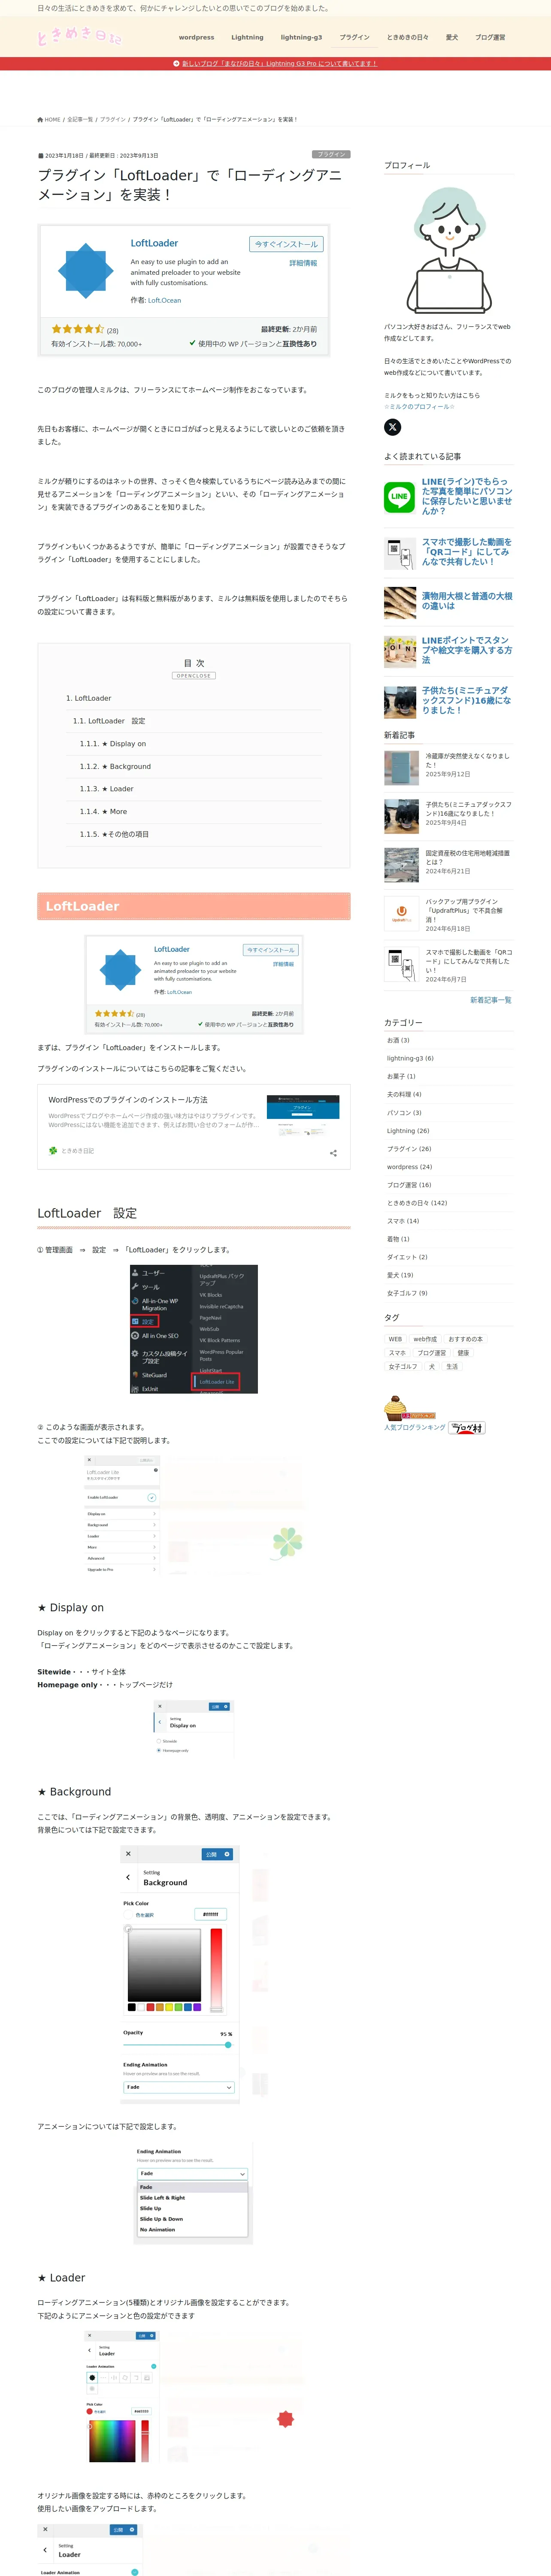Click the ブログ村 banner badge
The height and width of the screenshot is (2576, 551).
click(467, 1427)
